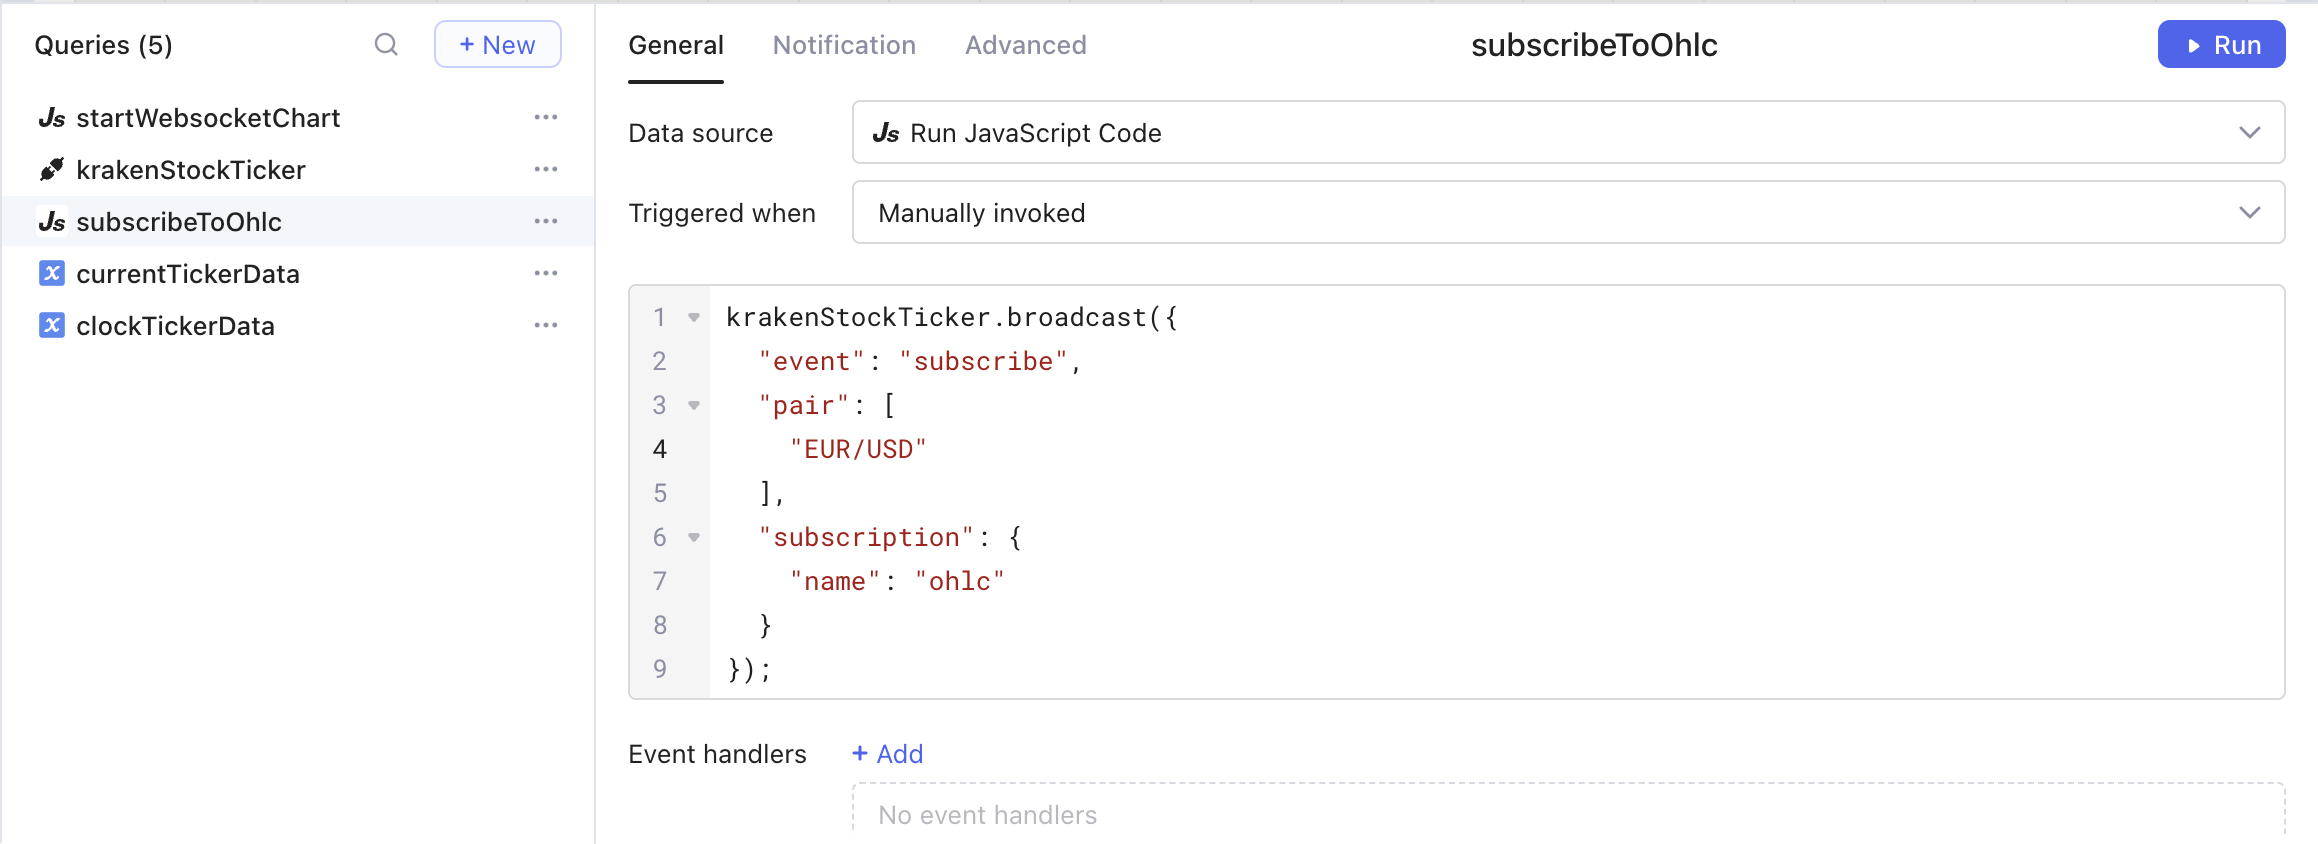
Task: Click the search queries magnifier icon
Action: coord(386,44)
